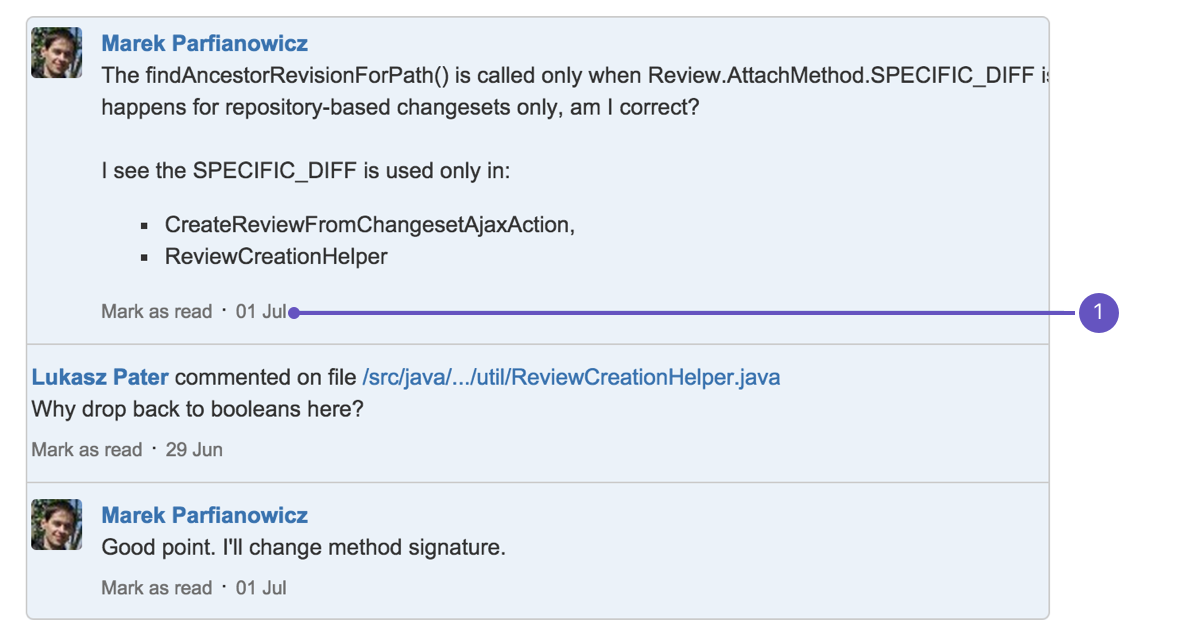
Task: Click the 01 Jul date on the bottom reply
Action: click(261, 588)
